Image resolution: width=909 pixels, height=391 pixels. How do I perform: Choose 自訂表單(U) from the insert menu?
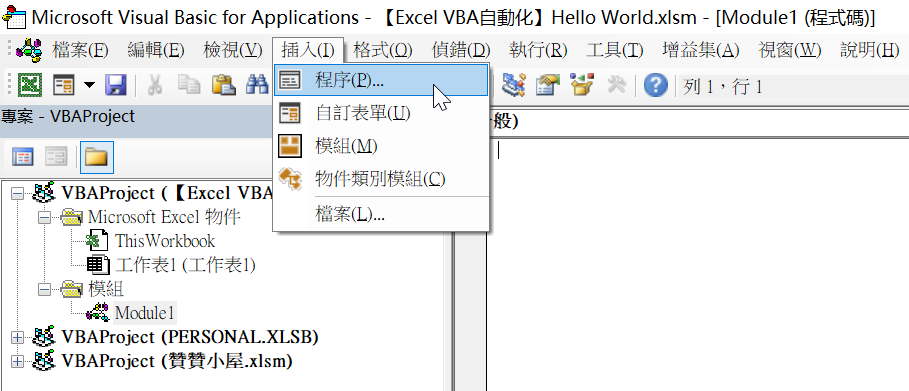[380, 113]
